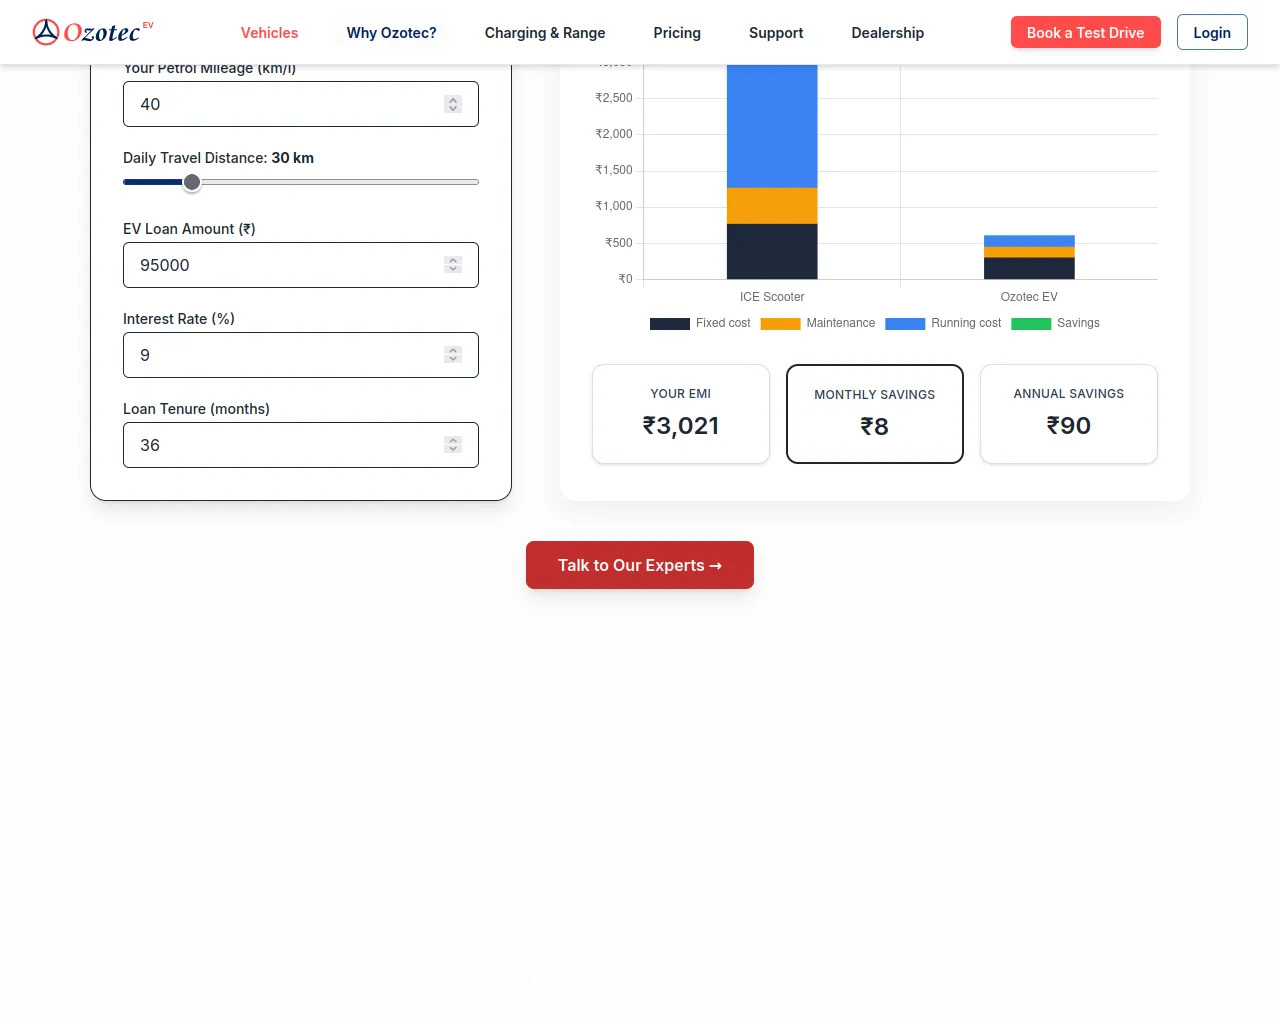Click the Login button
Screen dimensions: 1280x1024
(x=1212, y=32)
